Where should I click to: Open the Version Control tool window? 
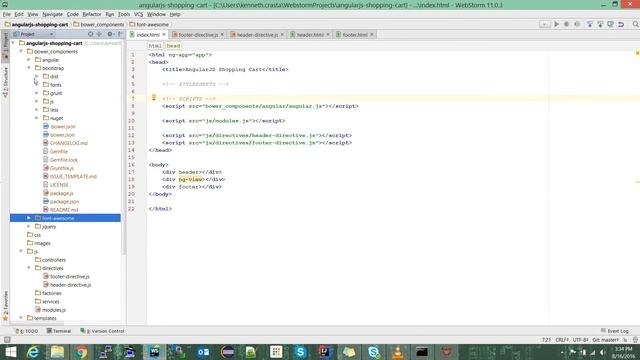point(102,331)
